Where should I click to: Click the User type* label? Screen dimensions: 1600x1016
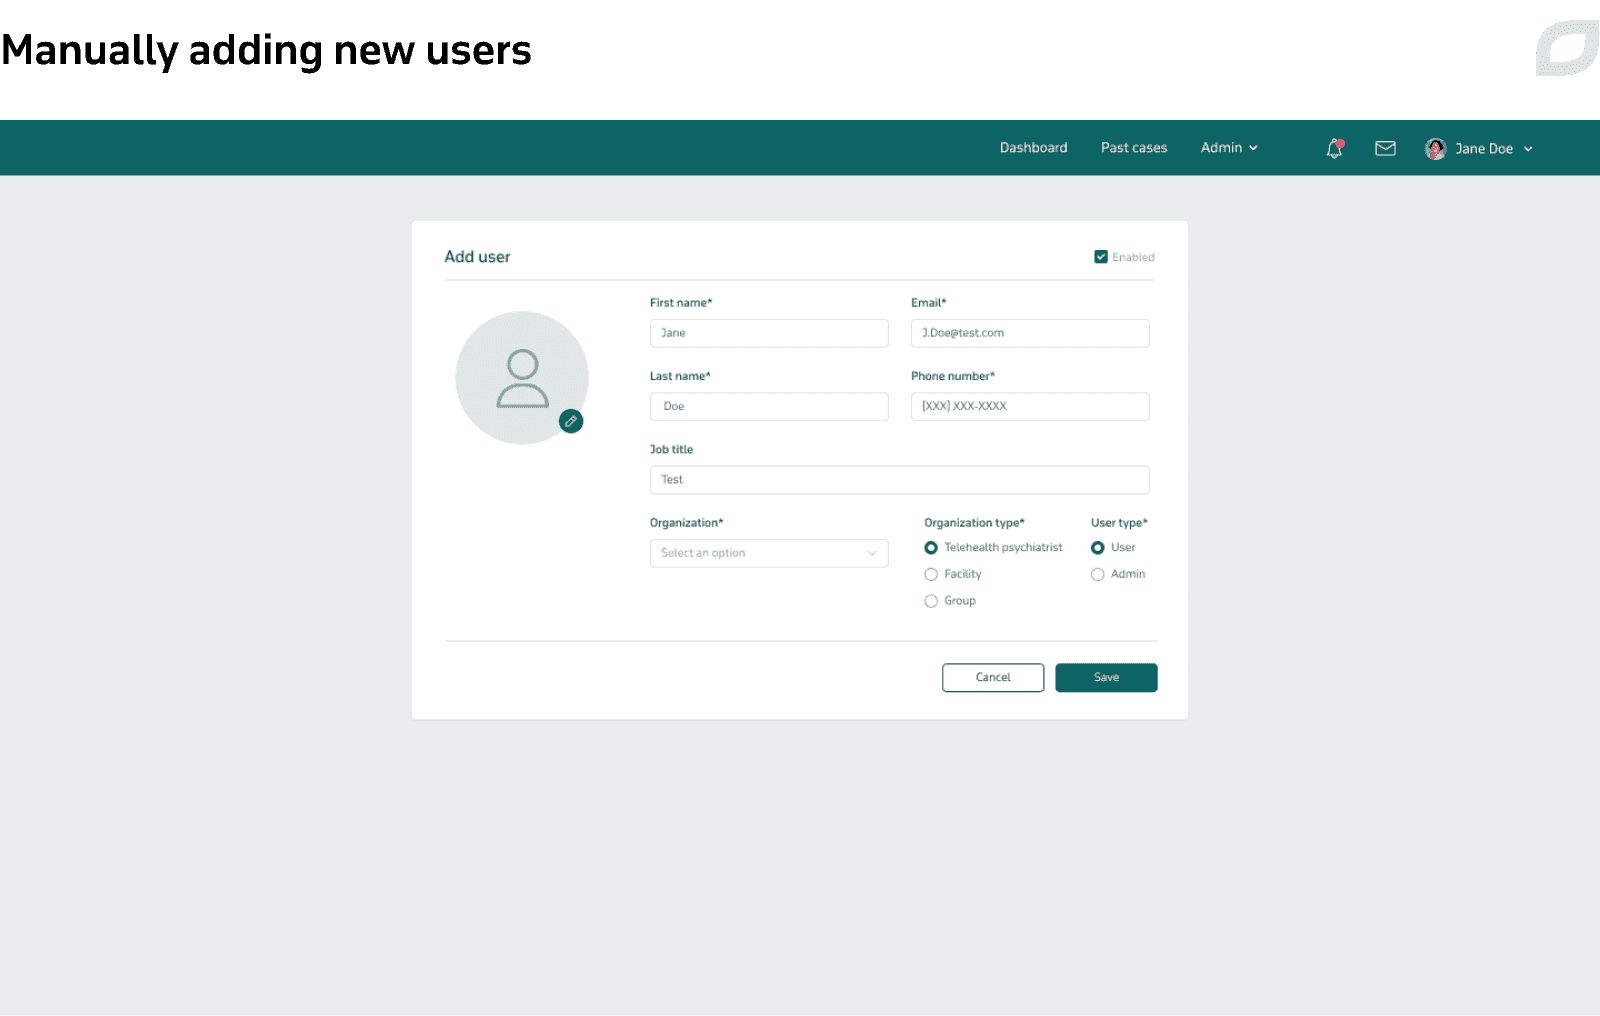[1119, 523]
